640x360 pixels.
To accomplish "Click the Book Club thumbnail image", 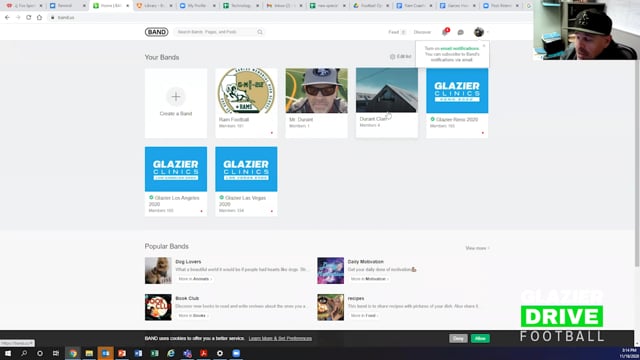I will [x=158, y=307].
